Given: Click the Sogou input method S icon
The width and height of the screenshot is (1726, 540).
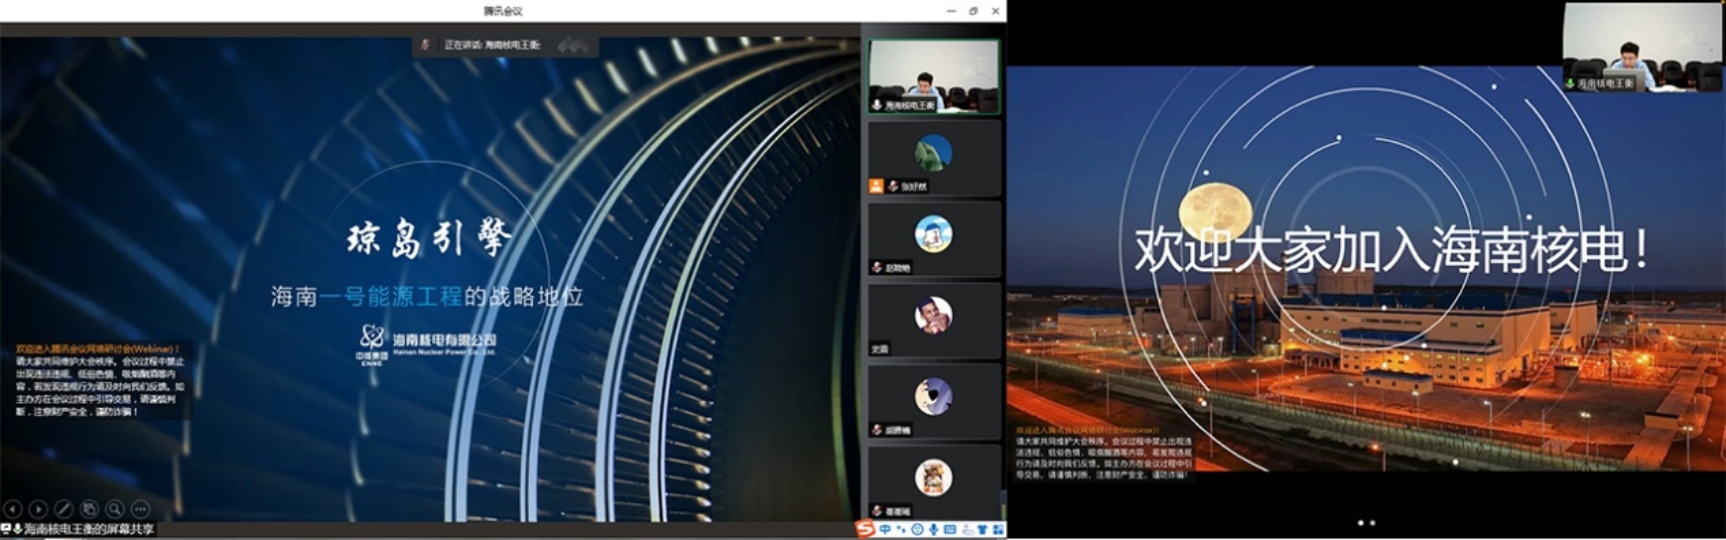Looking at the screenshot, I should (x=866, y=529).
